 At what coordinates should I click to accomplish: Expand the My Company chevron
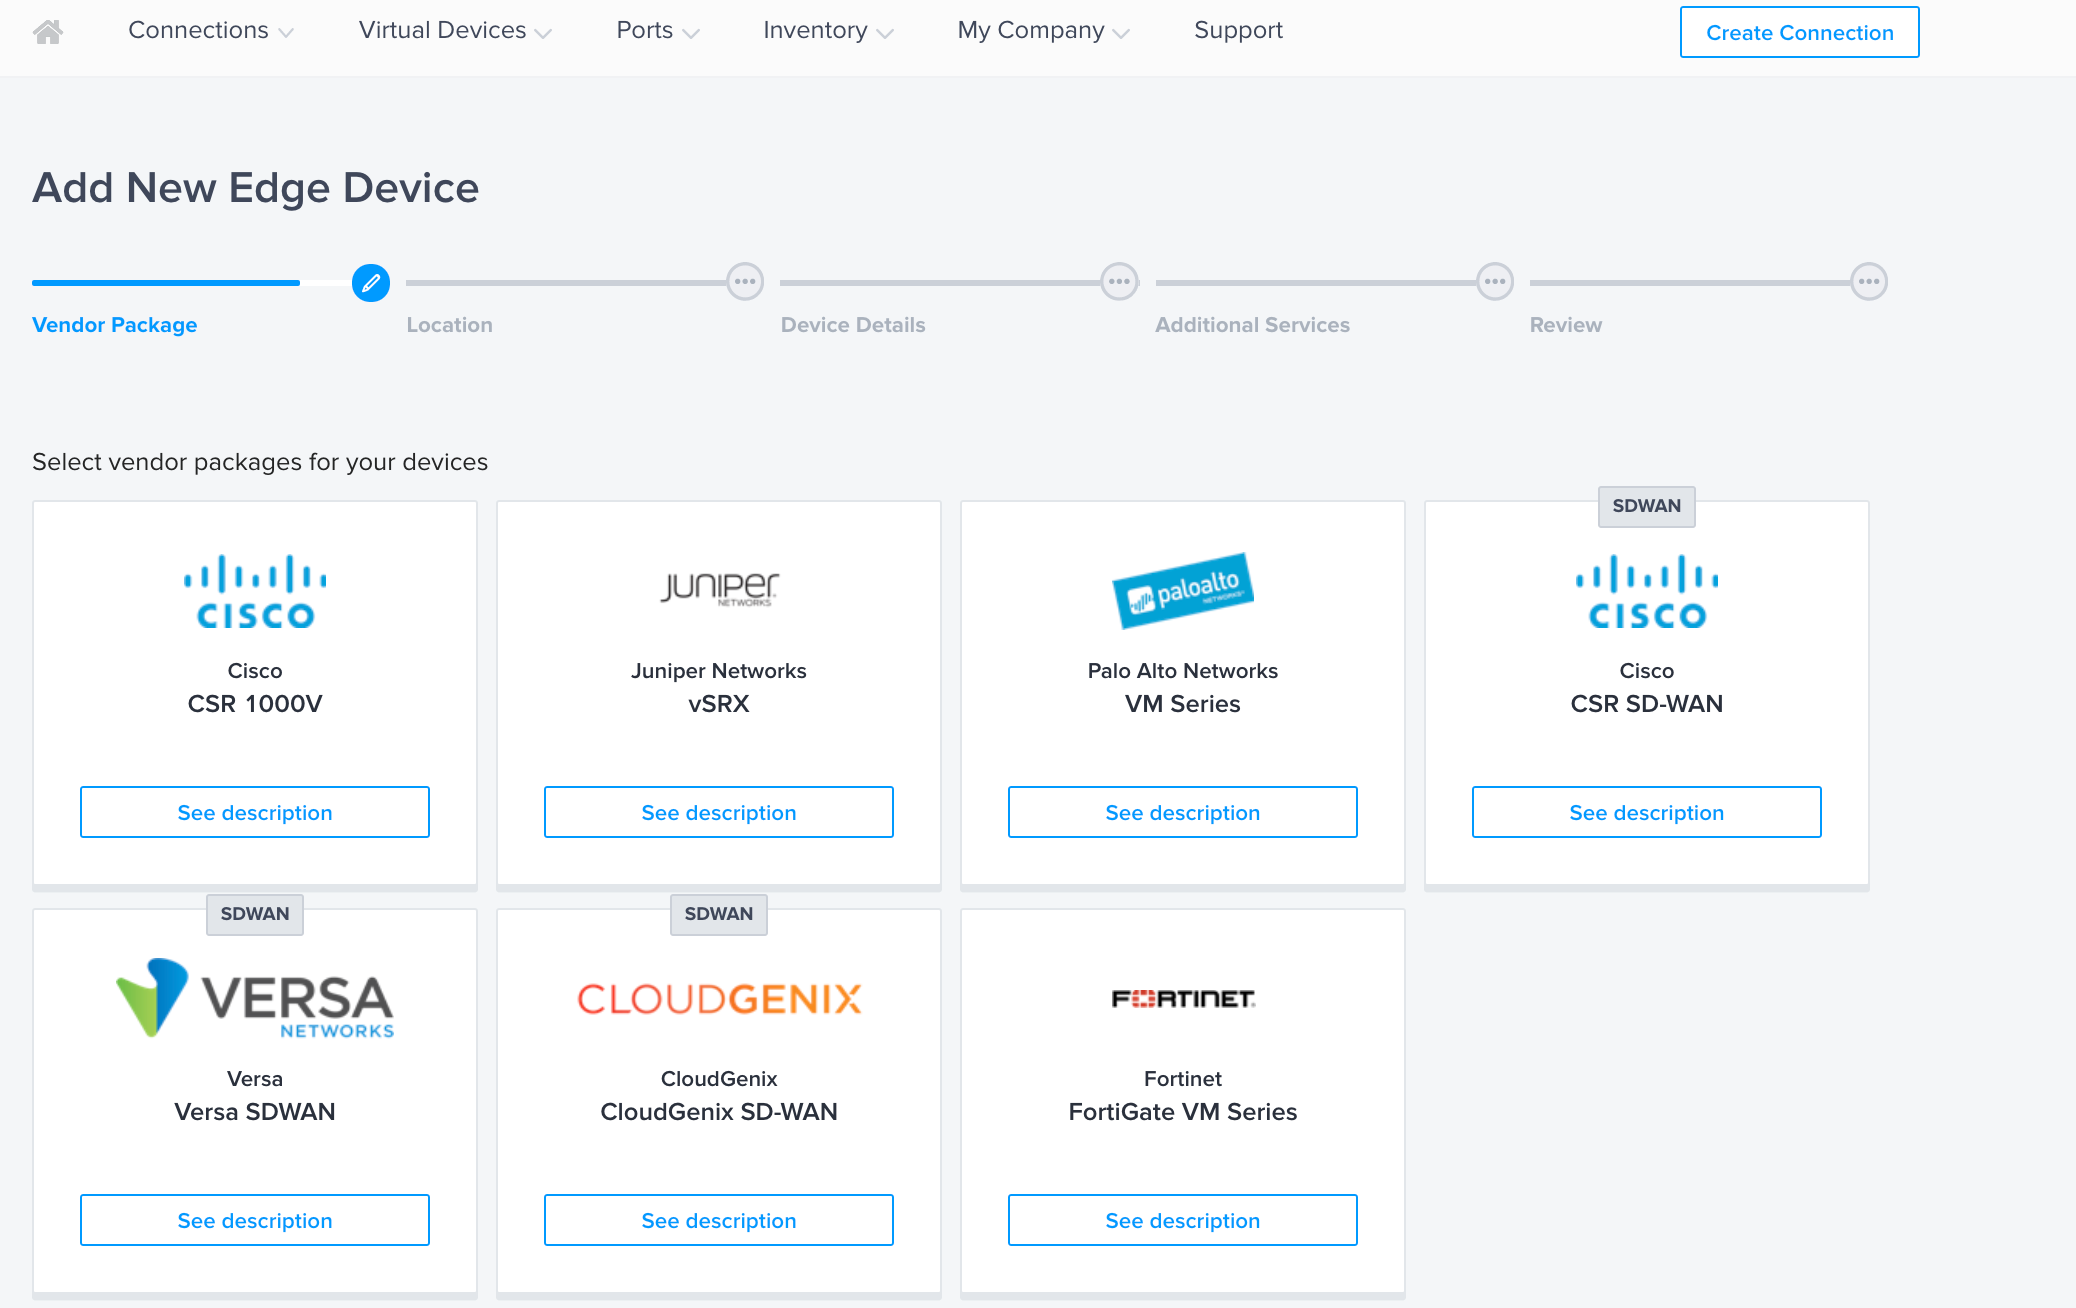point(1121,33)
